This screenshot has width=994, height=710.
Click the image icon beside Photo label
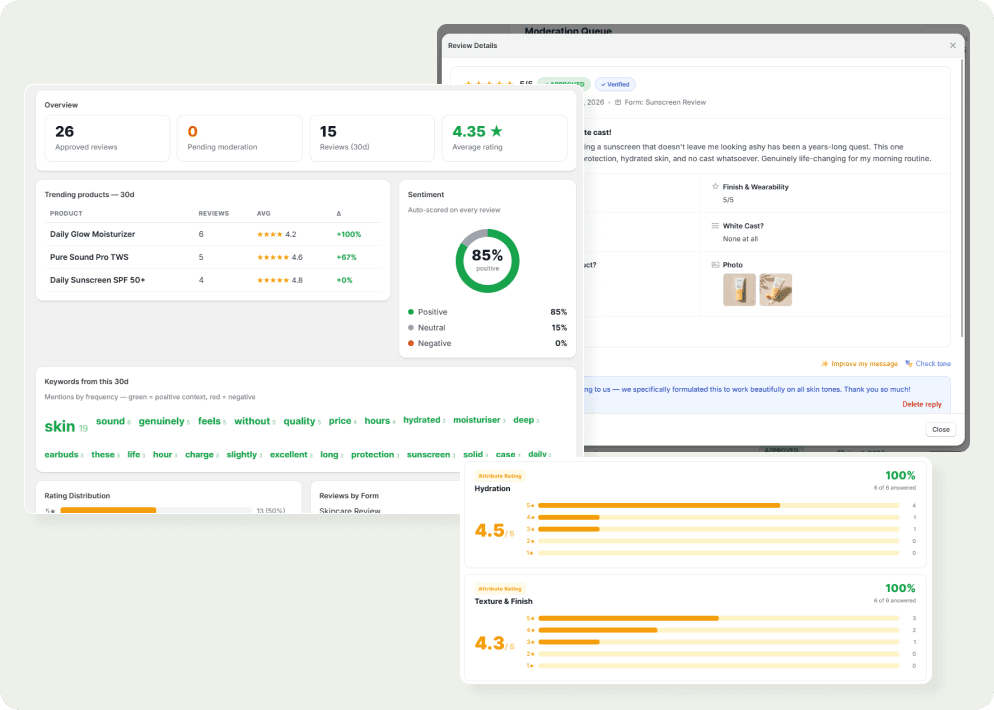[715, 265]
